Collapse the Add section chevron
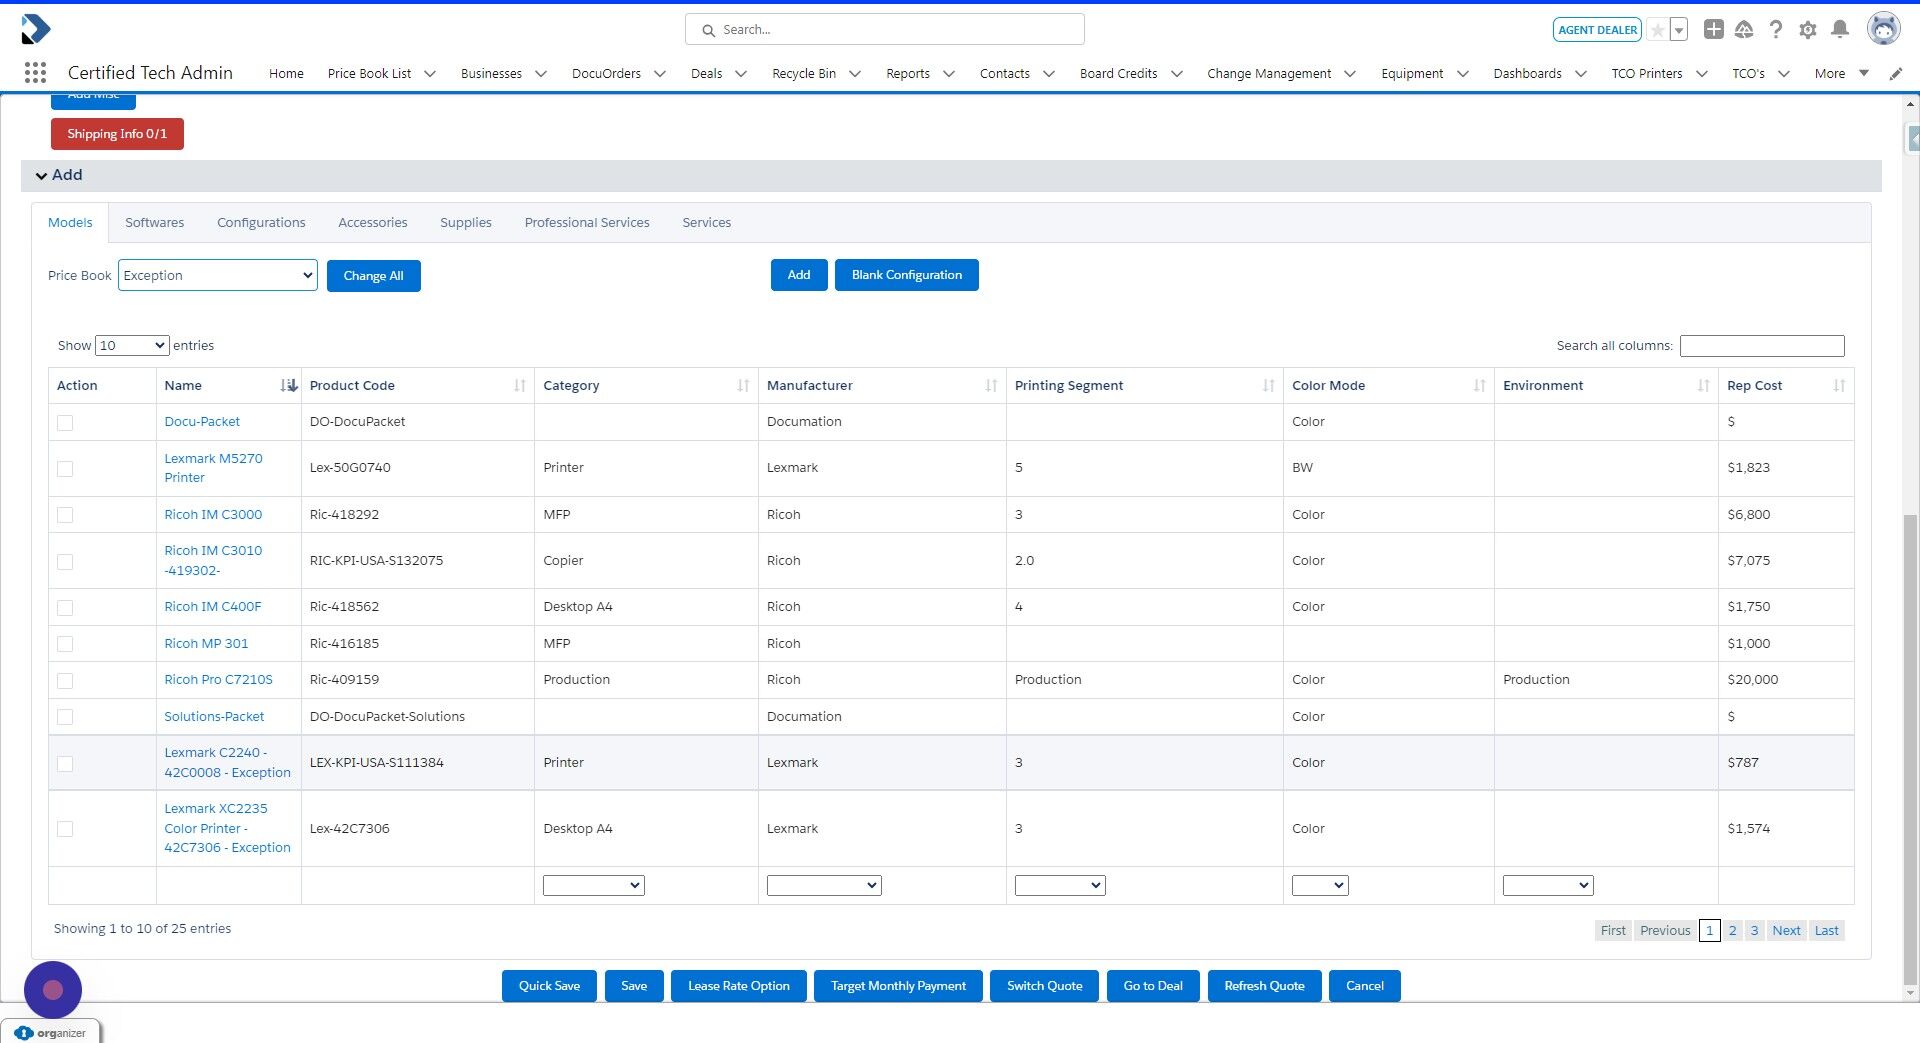 41,175
